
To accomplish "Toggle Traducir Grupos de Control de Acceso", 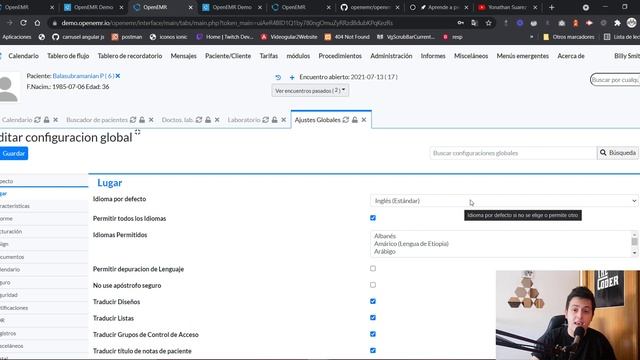I will [x=373, y=334].
